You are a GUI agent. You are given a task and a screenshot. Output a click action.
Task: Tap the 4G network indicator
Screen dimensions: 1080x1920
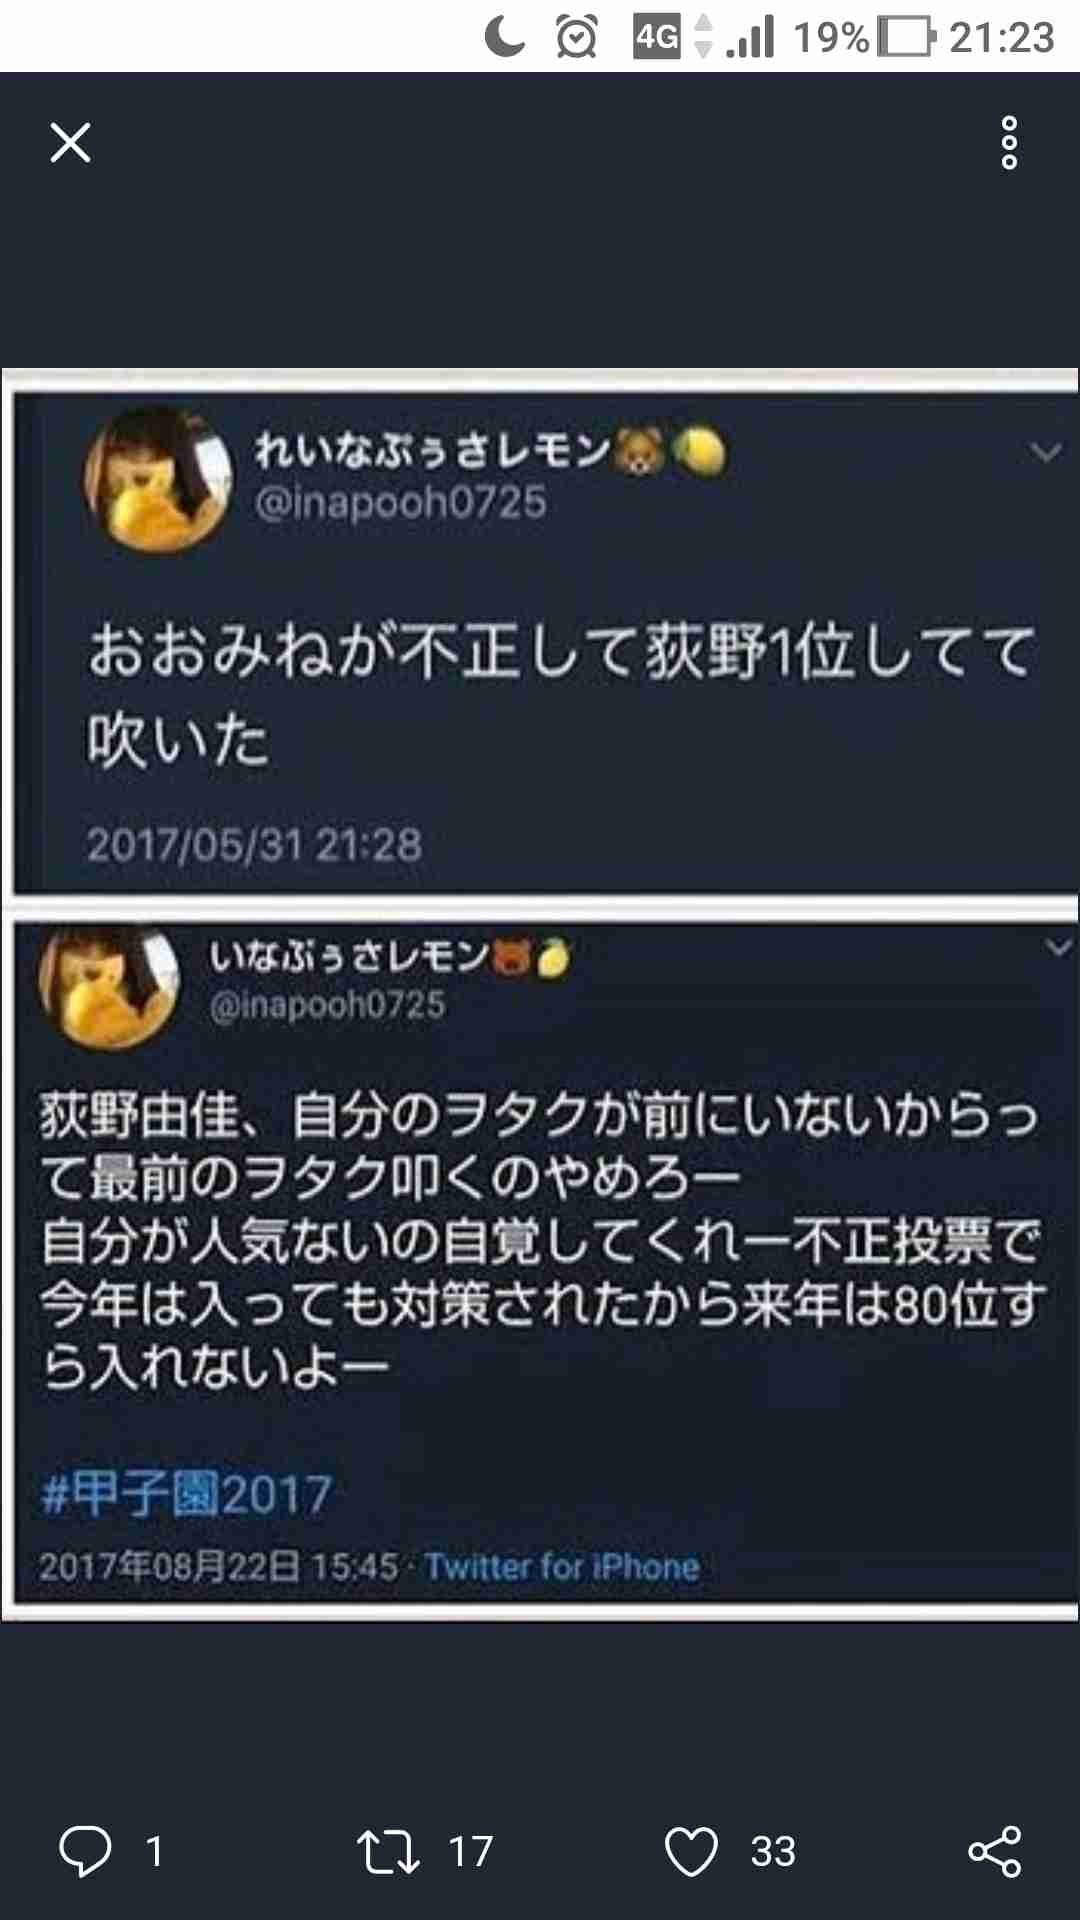point(657,37)
